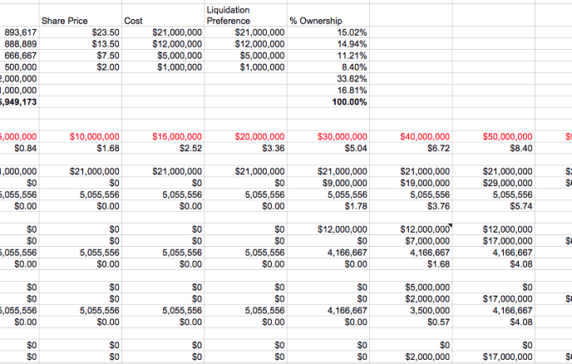572x364 pixels.
Task: Click the $2.00 share price cell
Action: point(80,67)
